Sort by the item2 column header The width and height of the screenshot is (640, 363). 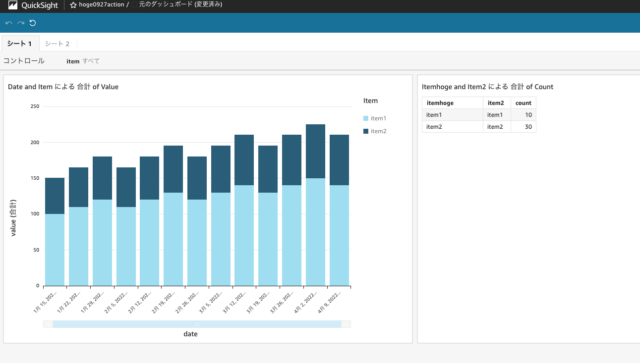[x=497, y=103]
